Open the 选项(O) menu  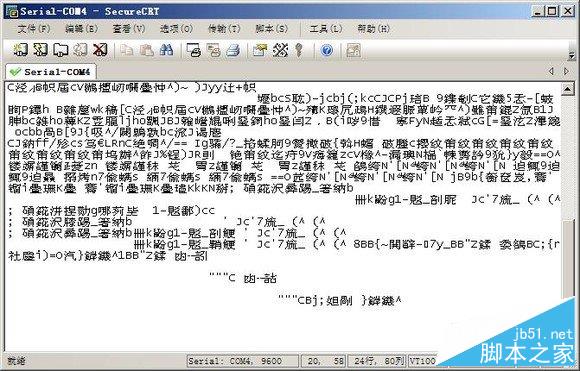point(176,29)
